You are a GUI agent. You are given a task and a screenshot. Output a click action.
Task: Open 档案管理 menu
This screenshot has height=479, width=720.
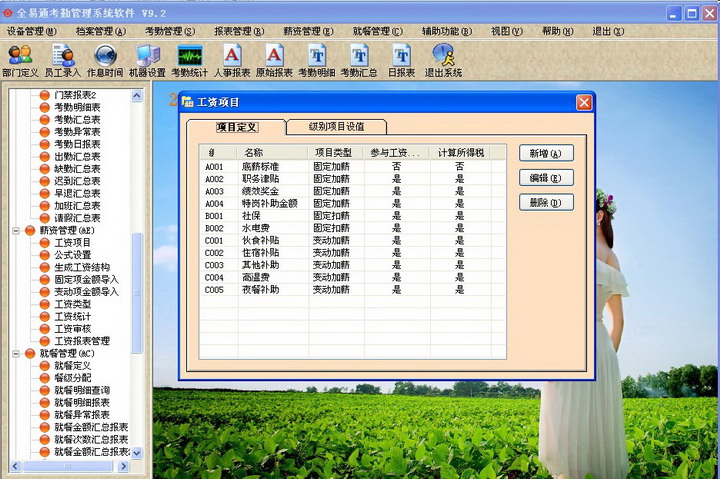coord(101,31)
